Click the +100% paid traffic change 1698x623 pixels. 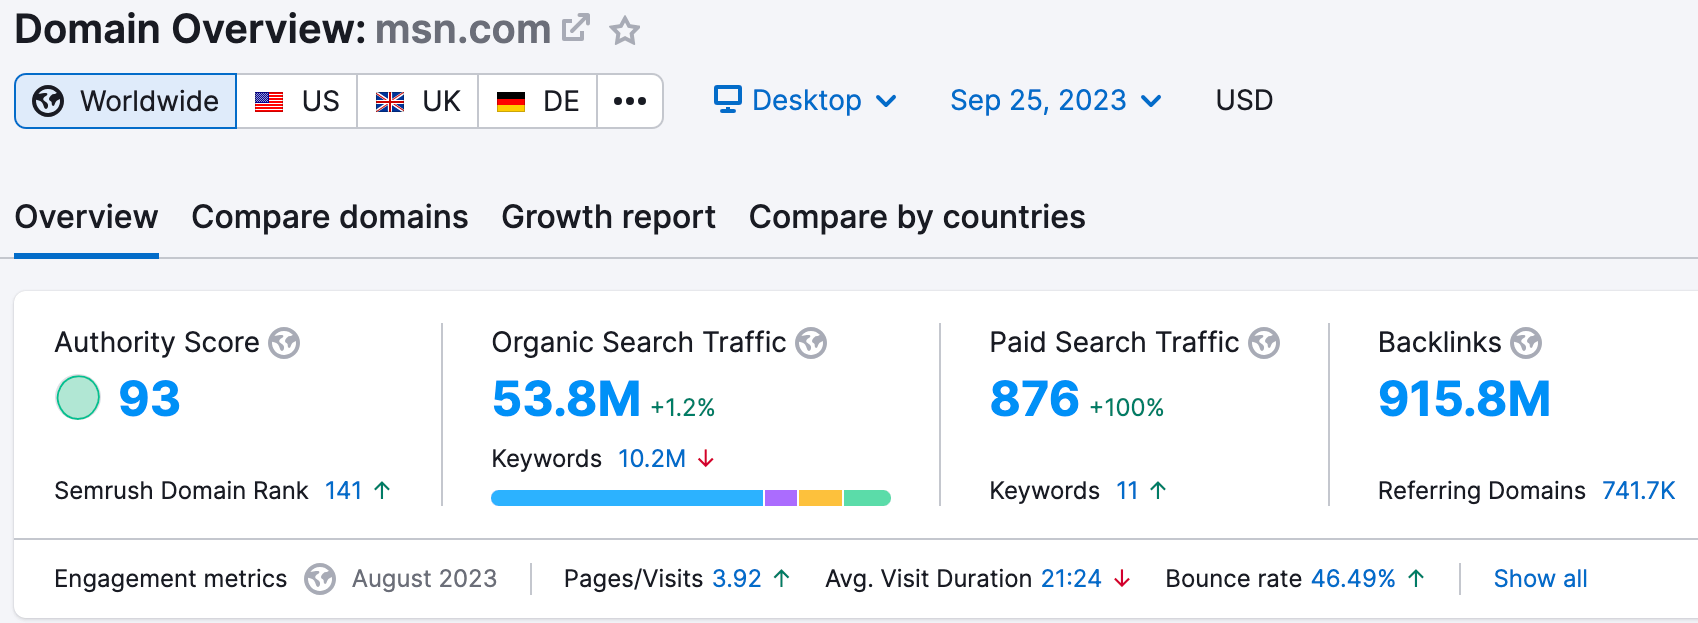(1127, 408)
